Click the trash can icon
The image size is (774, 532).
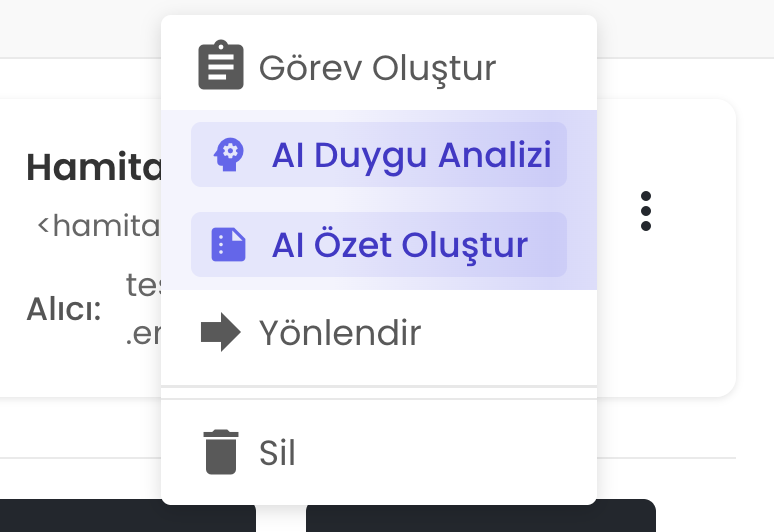(x=221, y=451)
